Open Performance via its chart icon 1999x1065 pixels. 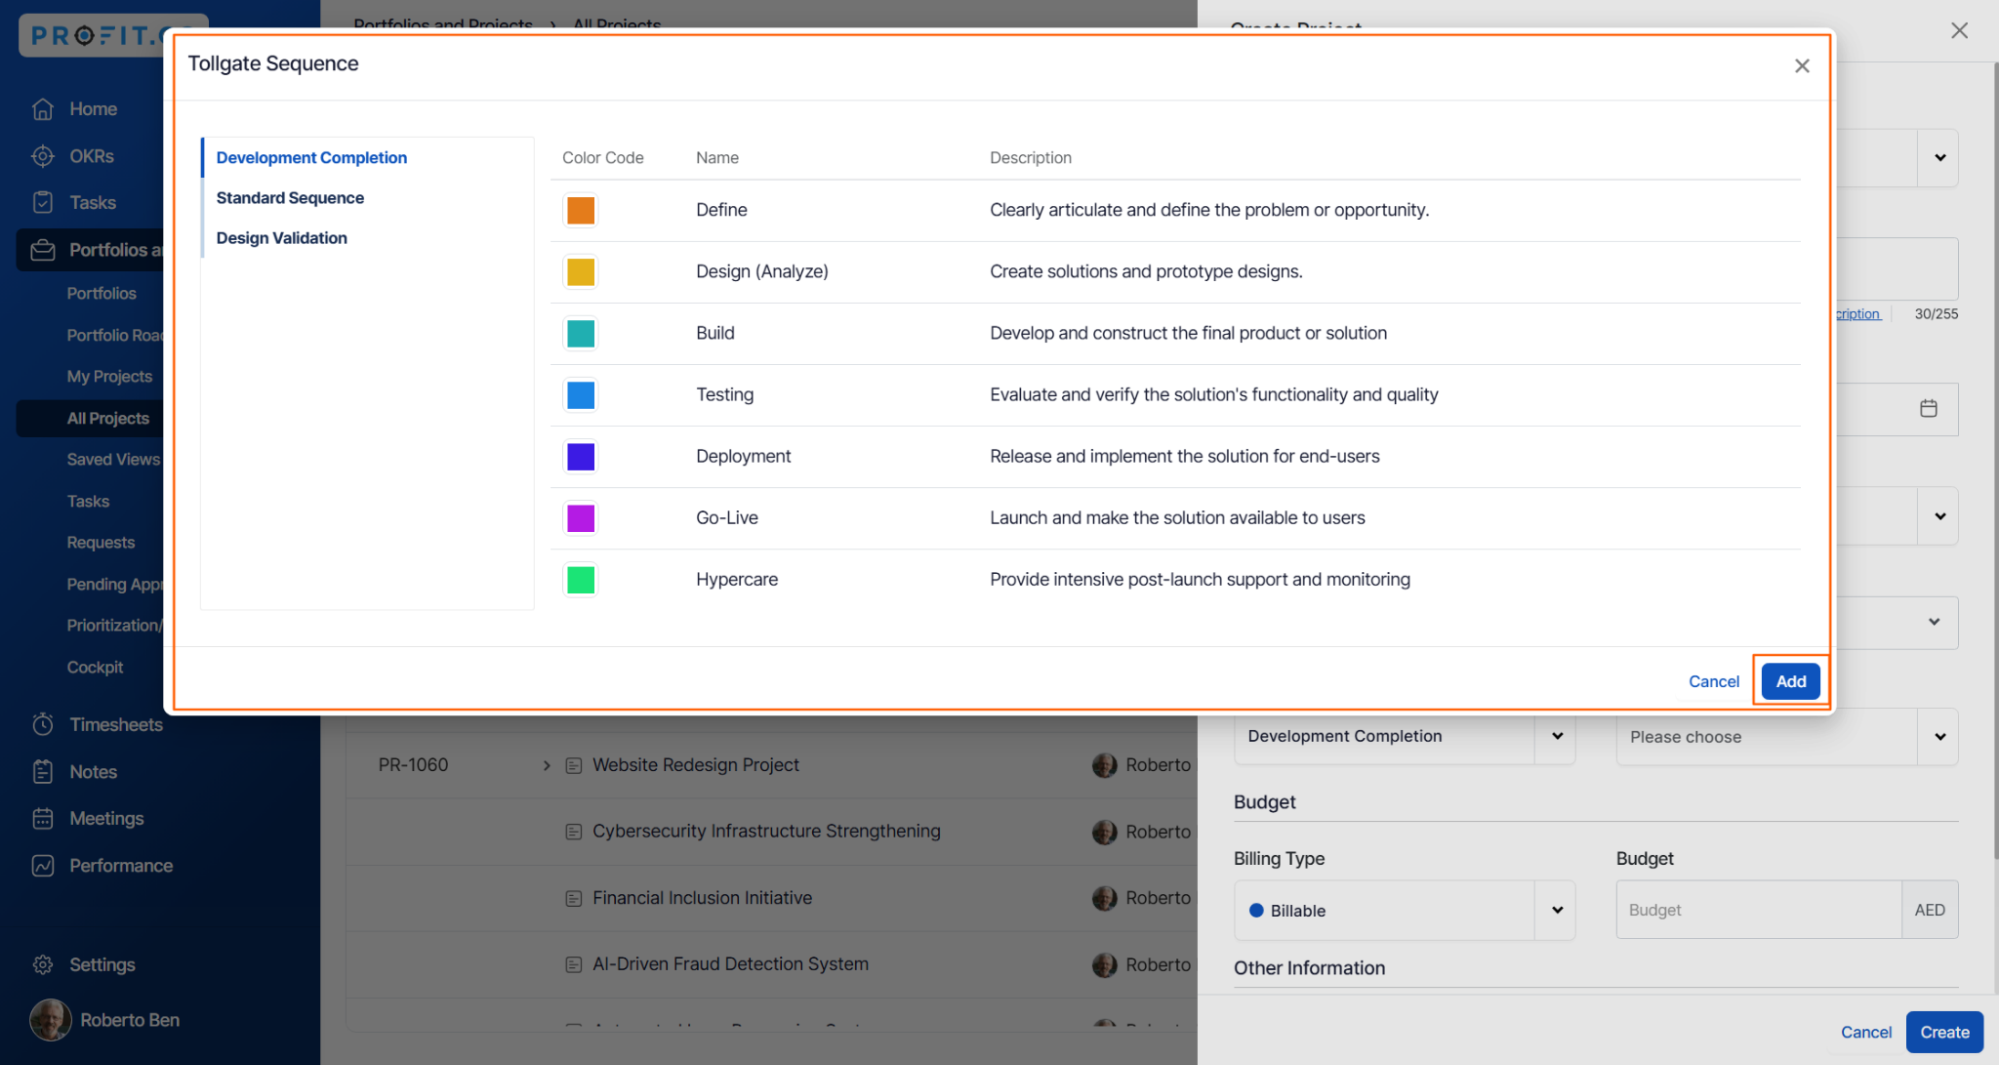pyautogui.click(x=42, y=866)
